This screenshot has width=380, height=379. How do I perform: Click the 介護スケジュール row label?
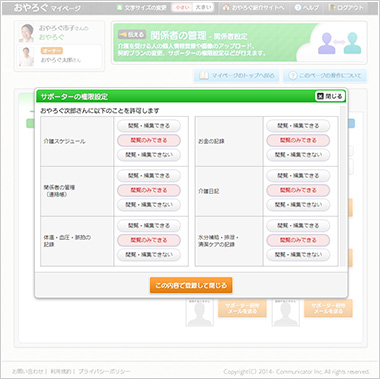[65, 141]
